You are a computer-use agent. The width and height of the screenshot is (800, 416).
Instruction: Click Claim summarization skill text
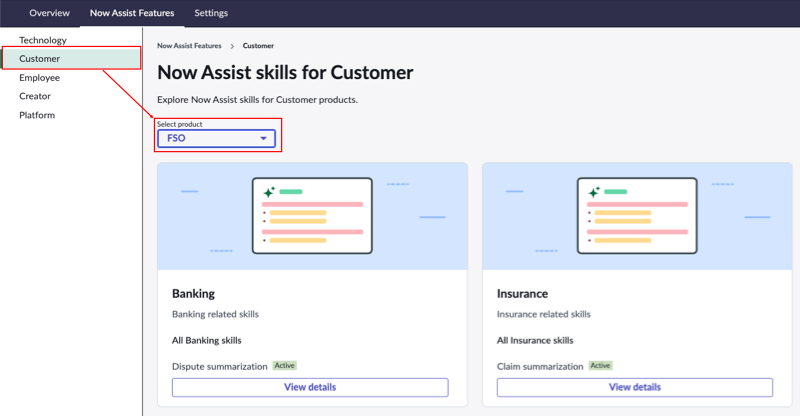click(x=540, y=366)
